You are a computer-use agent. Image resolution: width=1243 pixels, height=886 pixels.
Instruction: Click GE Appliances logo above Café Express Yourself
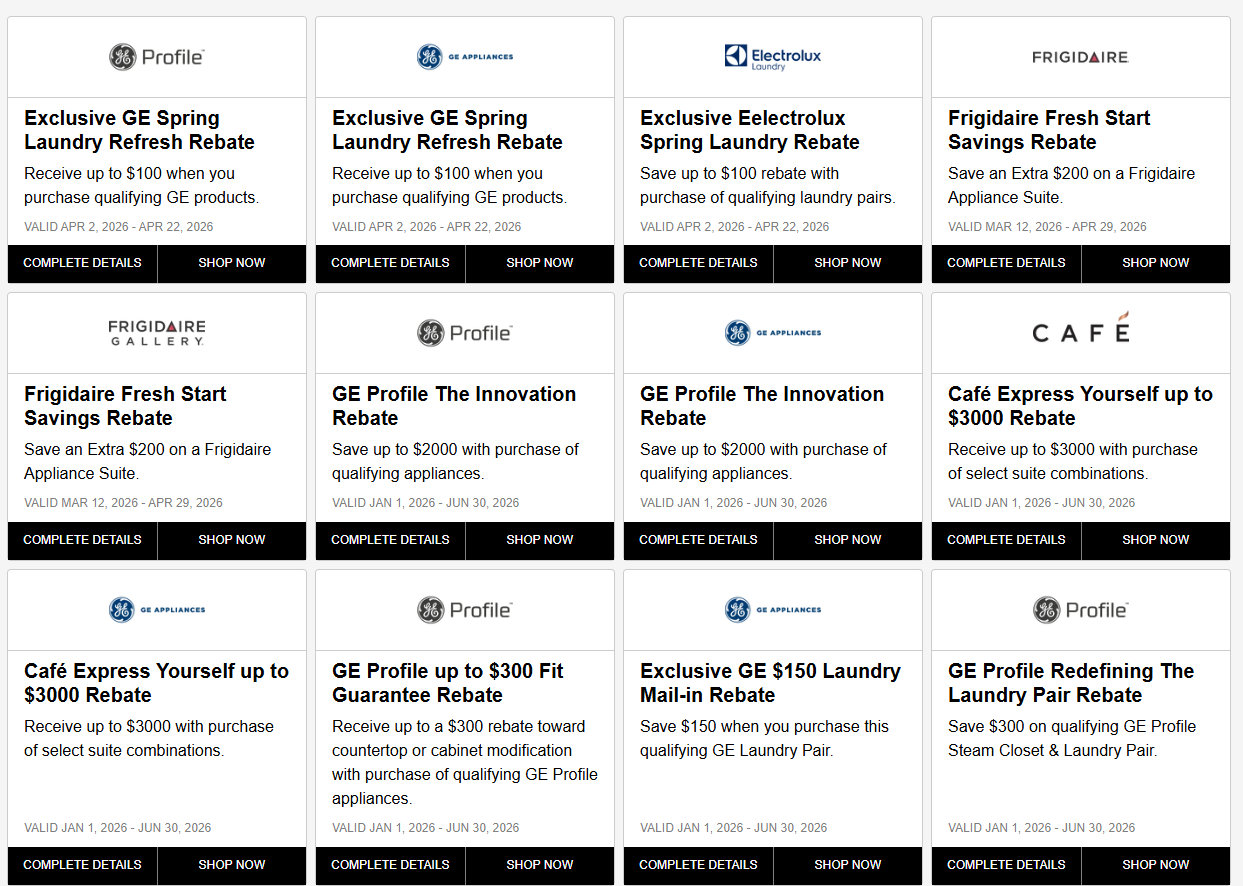click(156, 609)
